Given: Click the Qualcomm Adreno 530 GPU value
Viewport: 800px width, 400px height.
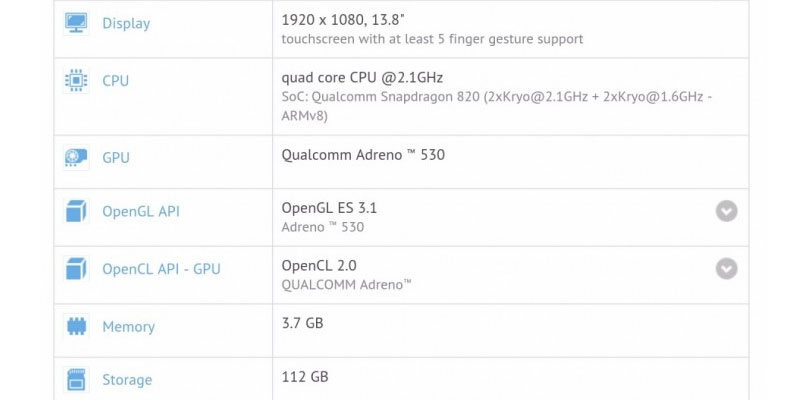Looking at the screenshot, I should point(363,155).
